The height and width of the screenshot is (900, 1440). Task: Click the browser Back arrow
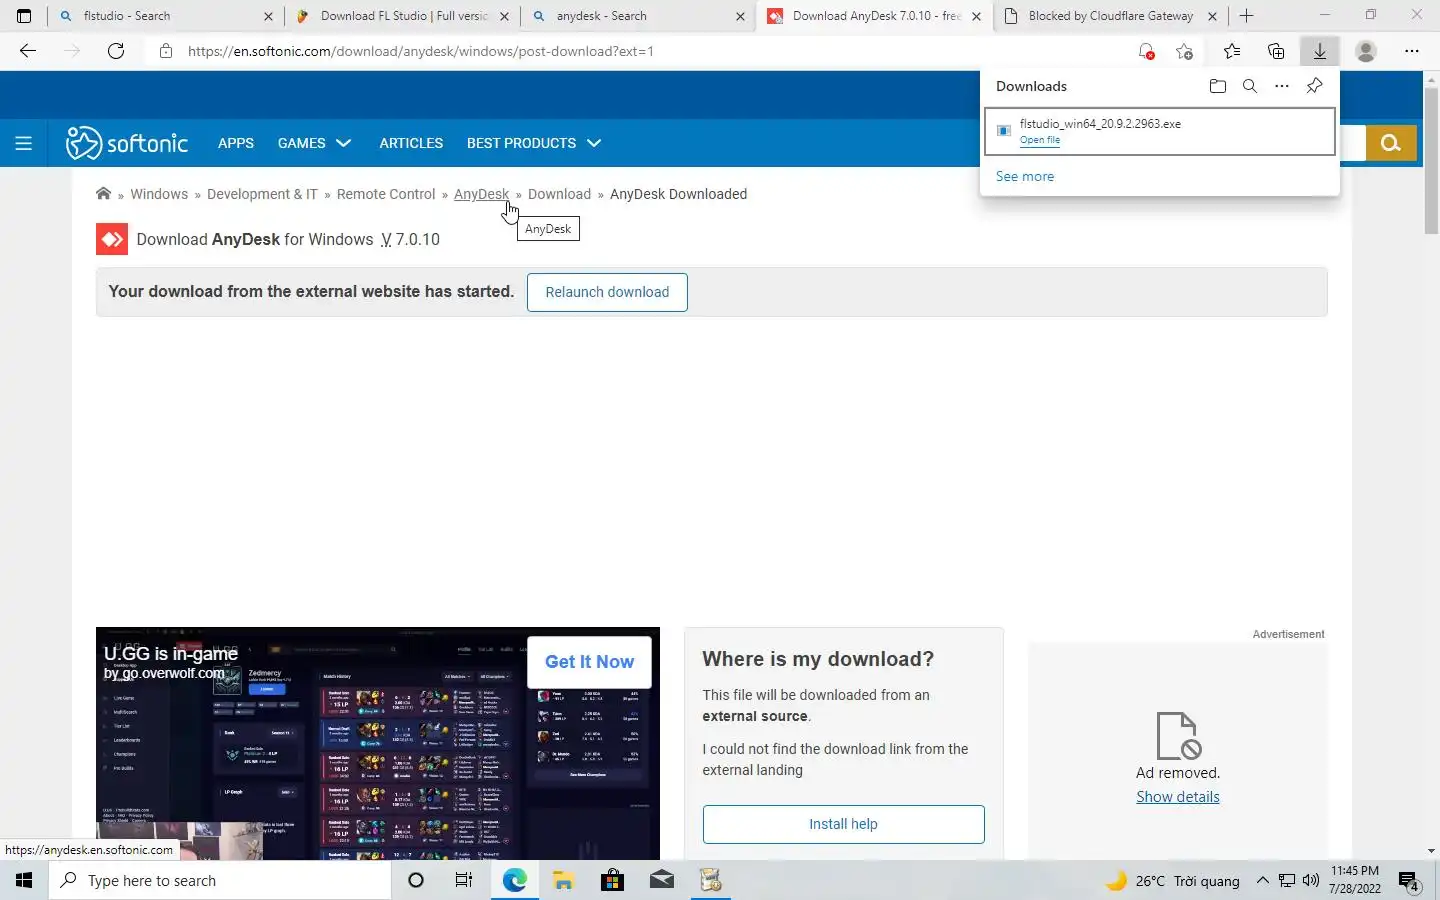28,51
